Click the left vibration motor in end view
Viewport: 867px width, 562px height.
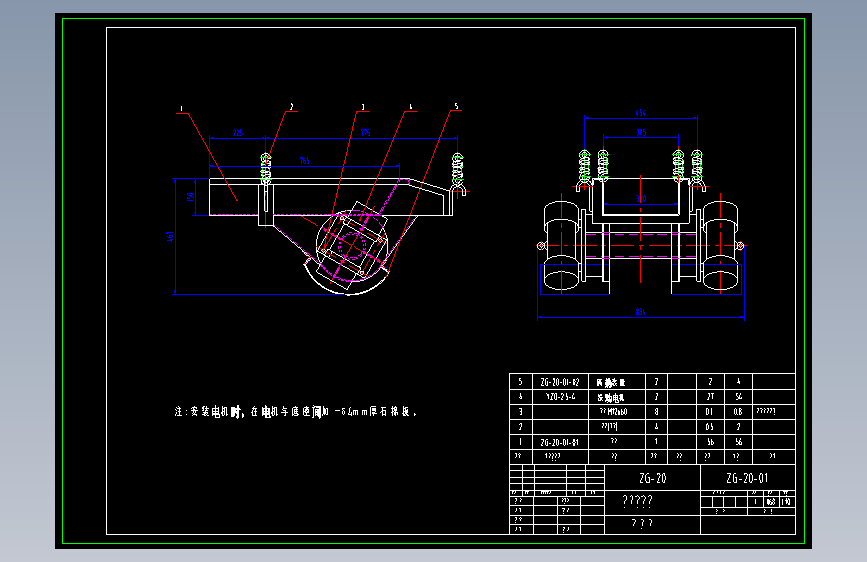[562, 246]
